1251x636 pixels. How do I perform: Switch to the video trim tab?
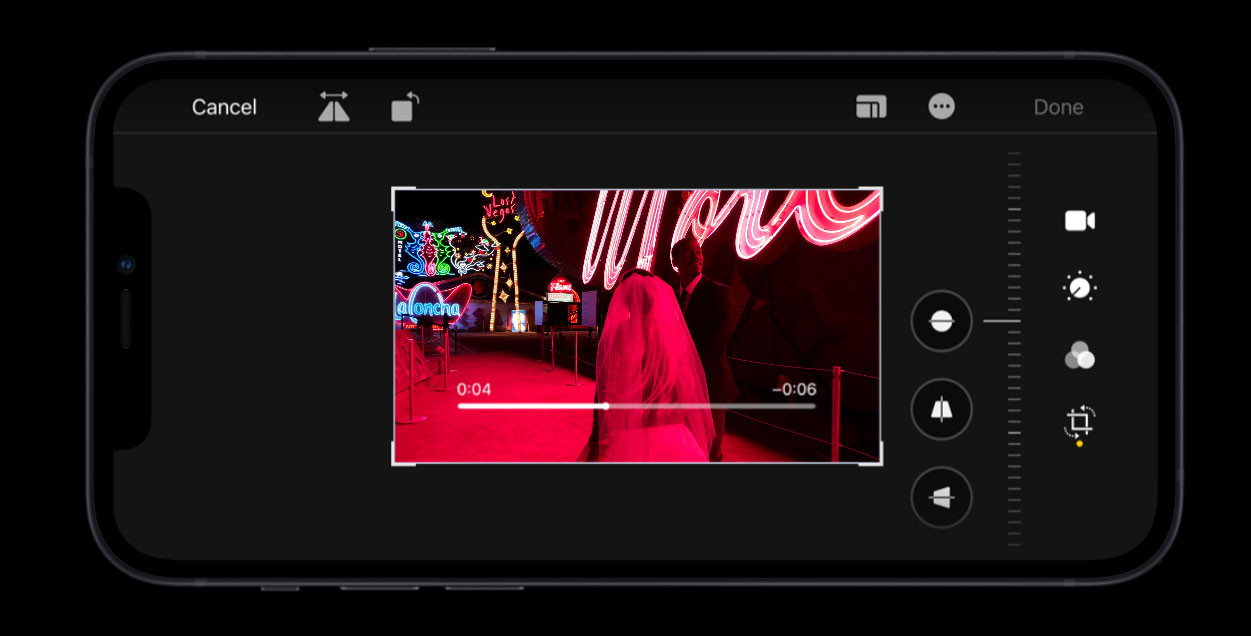tap(1079, 221)
